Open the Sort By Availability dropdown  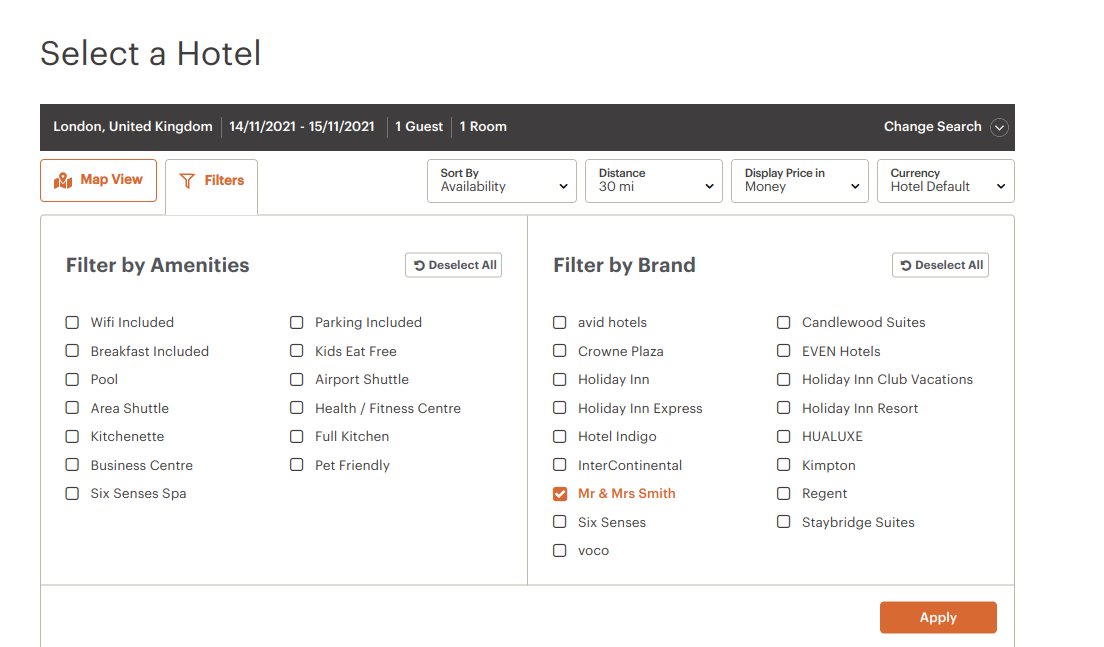point(502,181)
